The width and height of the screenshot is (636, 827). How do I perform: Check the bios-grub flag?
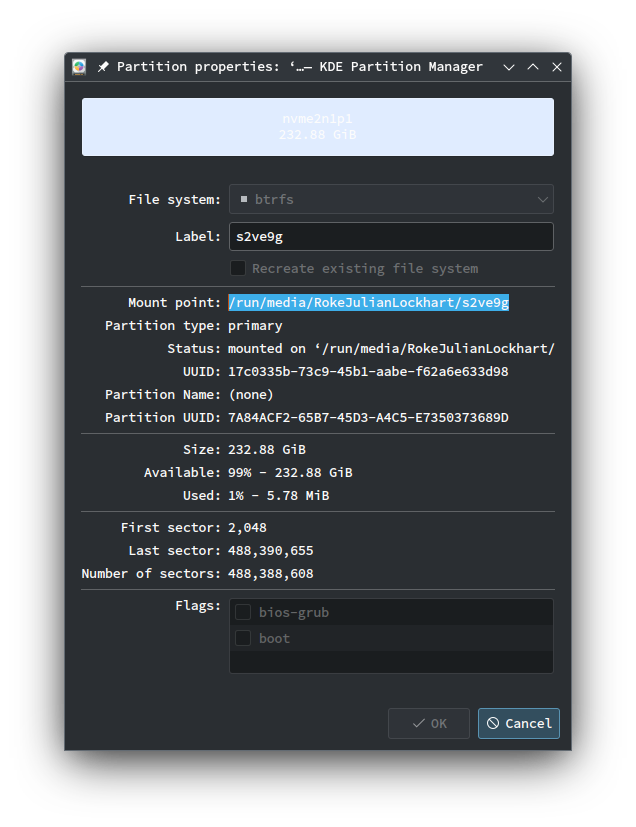coord(243,612)
